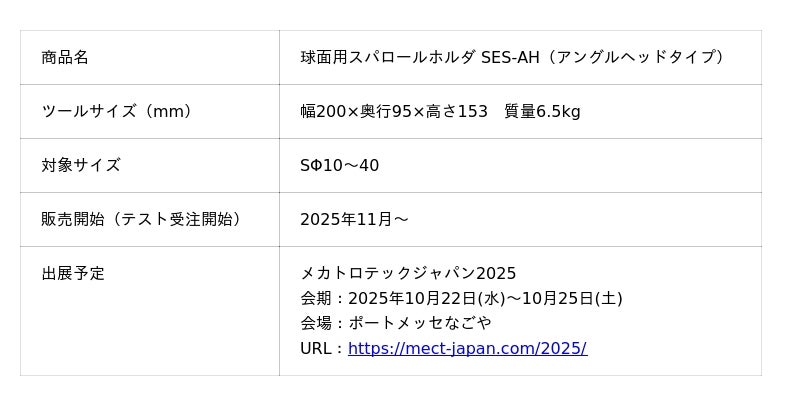Click the 2025年11月～ sales start value
Screen dimensions: 800x406
354,219
